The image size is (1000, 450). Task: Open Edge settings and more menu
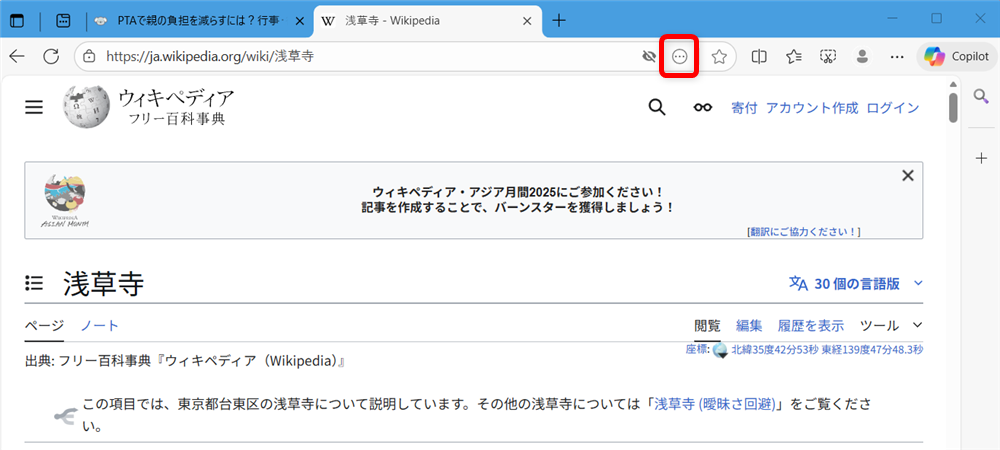coord(897,57)
